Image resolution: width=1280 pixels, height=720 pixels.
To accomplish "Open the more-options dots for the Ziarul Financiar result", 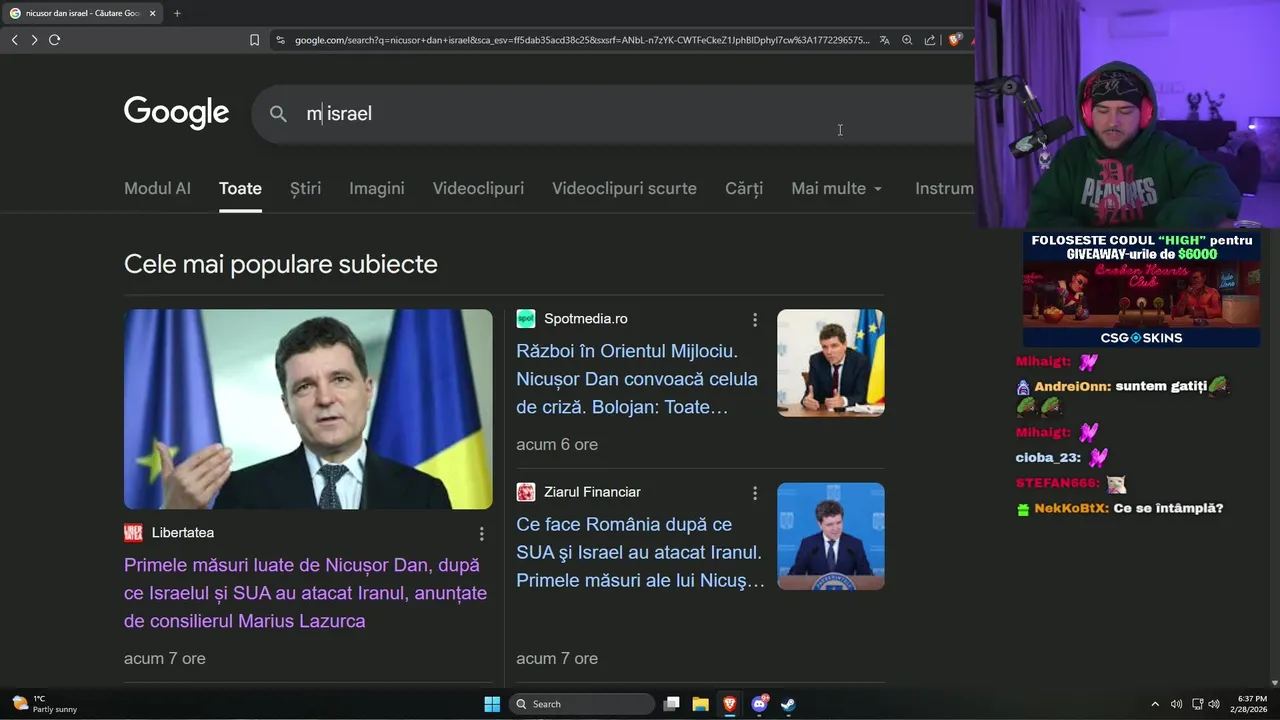I will point(755,493).
